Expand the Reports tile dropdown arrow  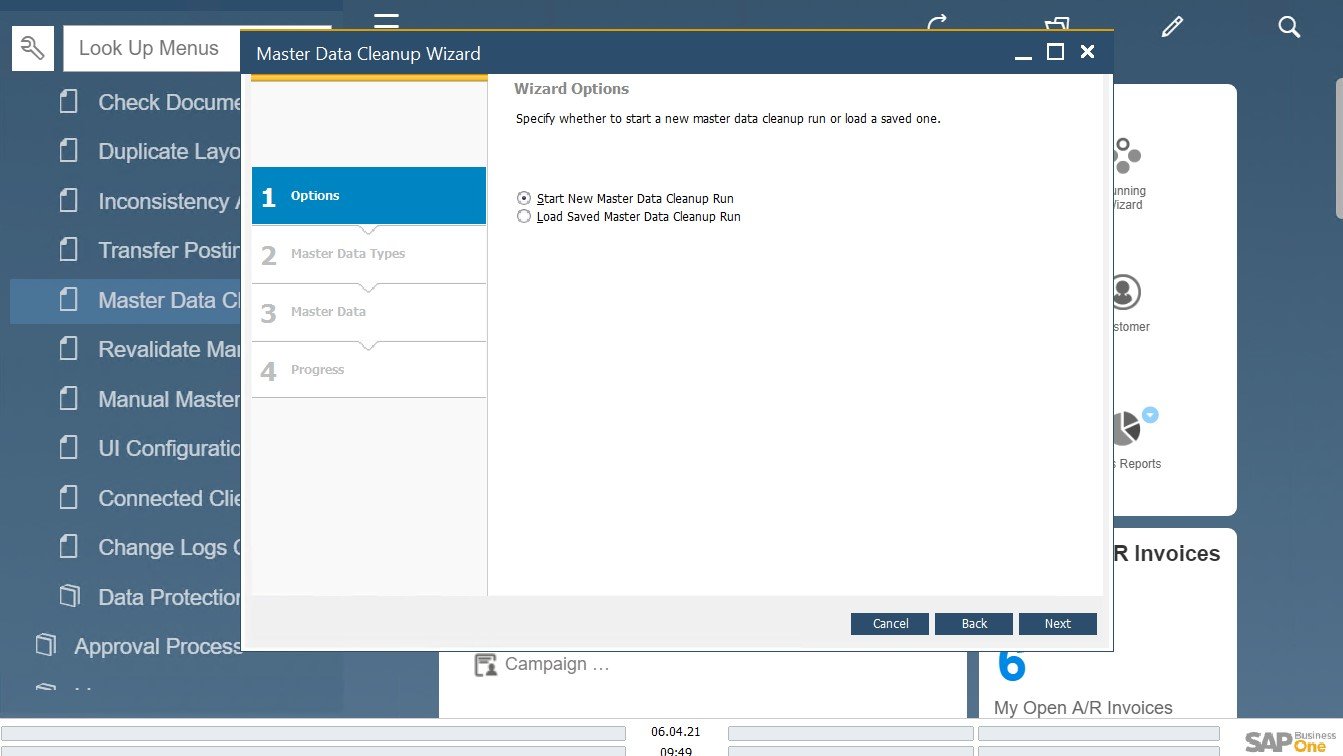coord(1150,415)
